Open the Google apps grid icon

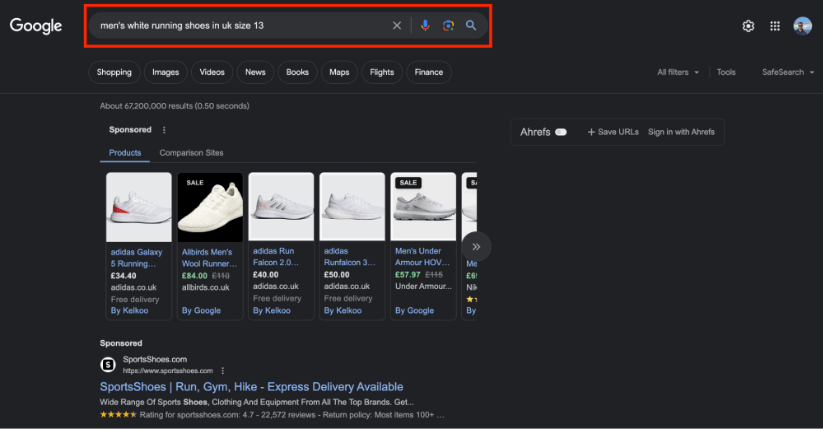(x=775, y=26)
